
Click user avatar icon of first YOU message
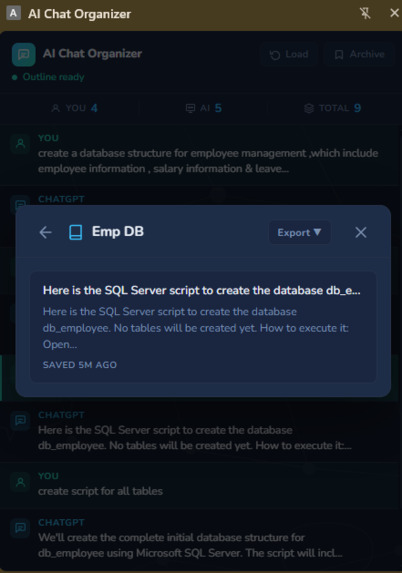pyautogui.click(x=21, y=143)
